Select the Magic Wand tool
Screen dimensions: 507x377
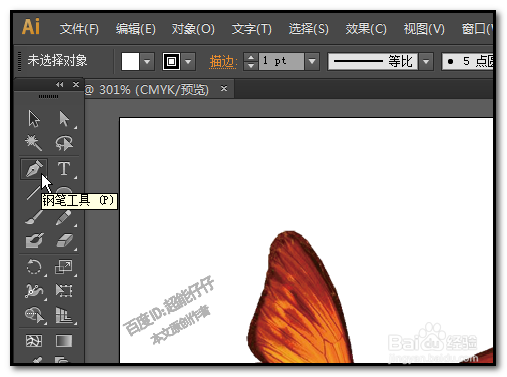tap(34, 143)
